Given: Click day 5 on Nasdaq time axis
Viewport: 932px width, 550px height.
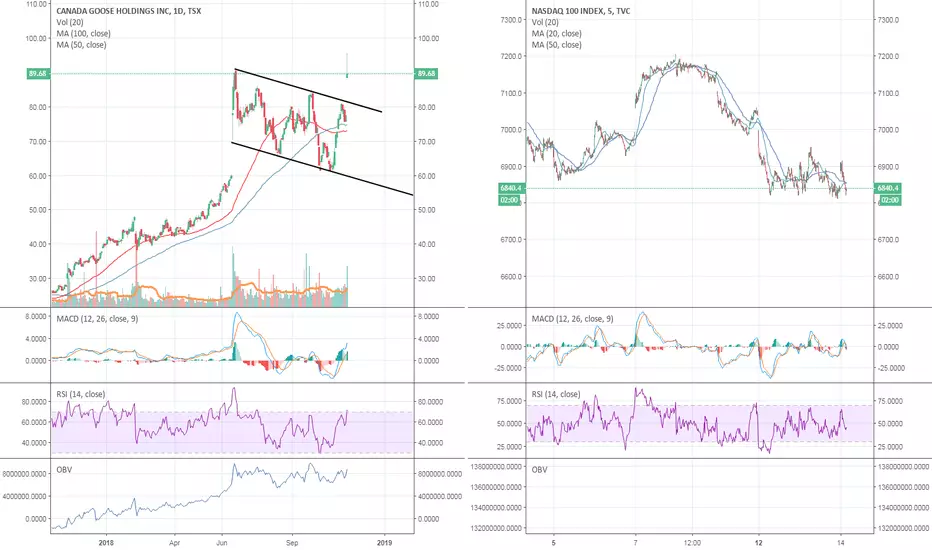Looking at the screenshot, I should [553, 542].
